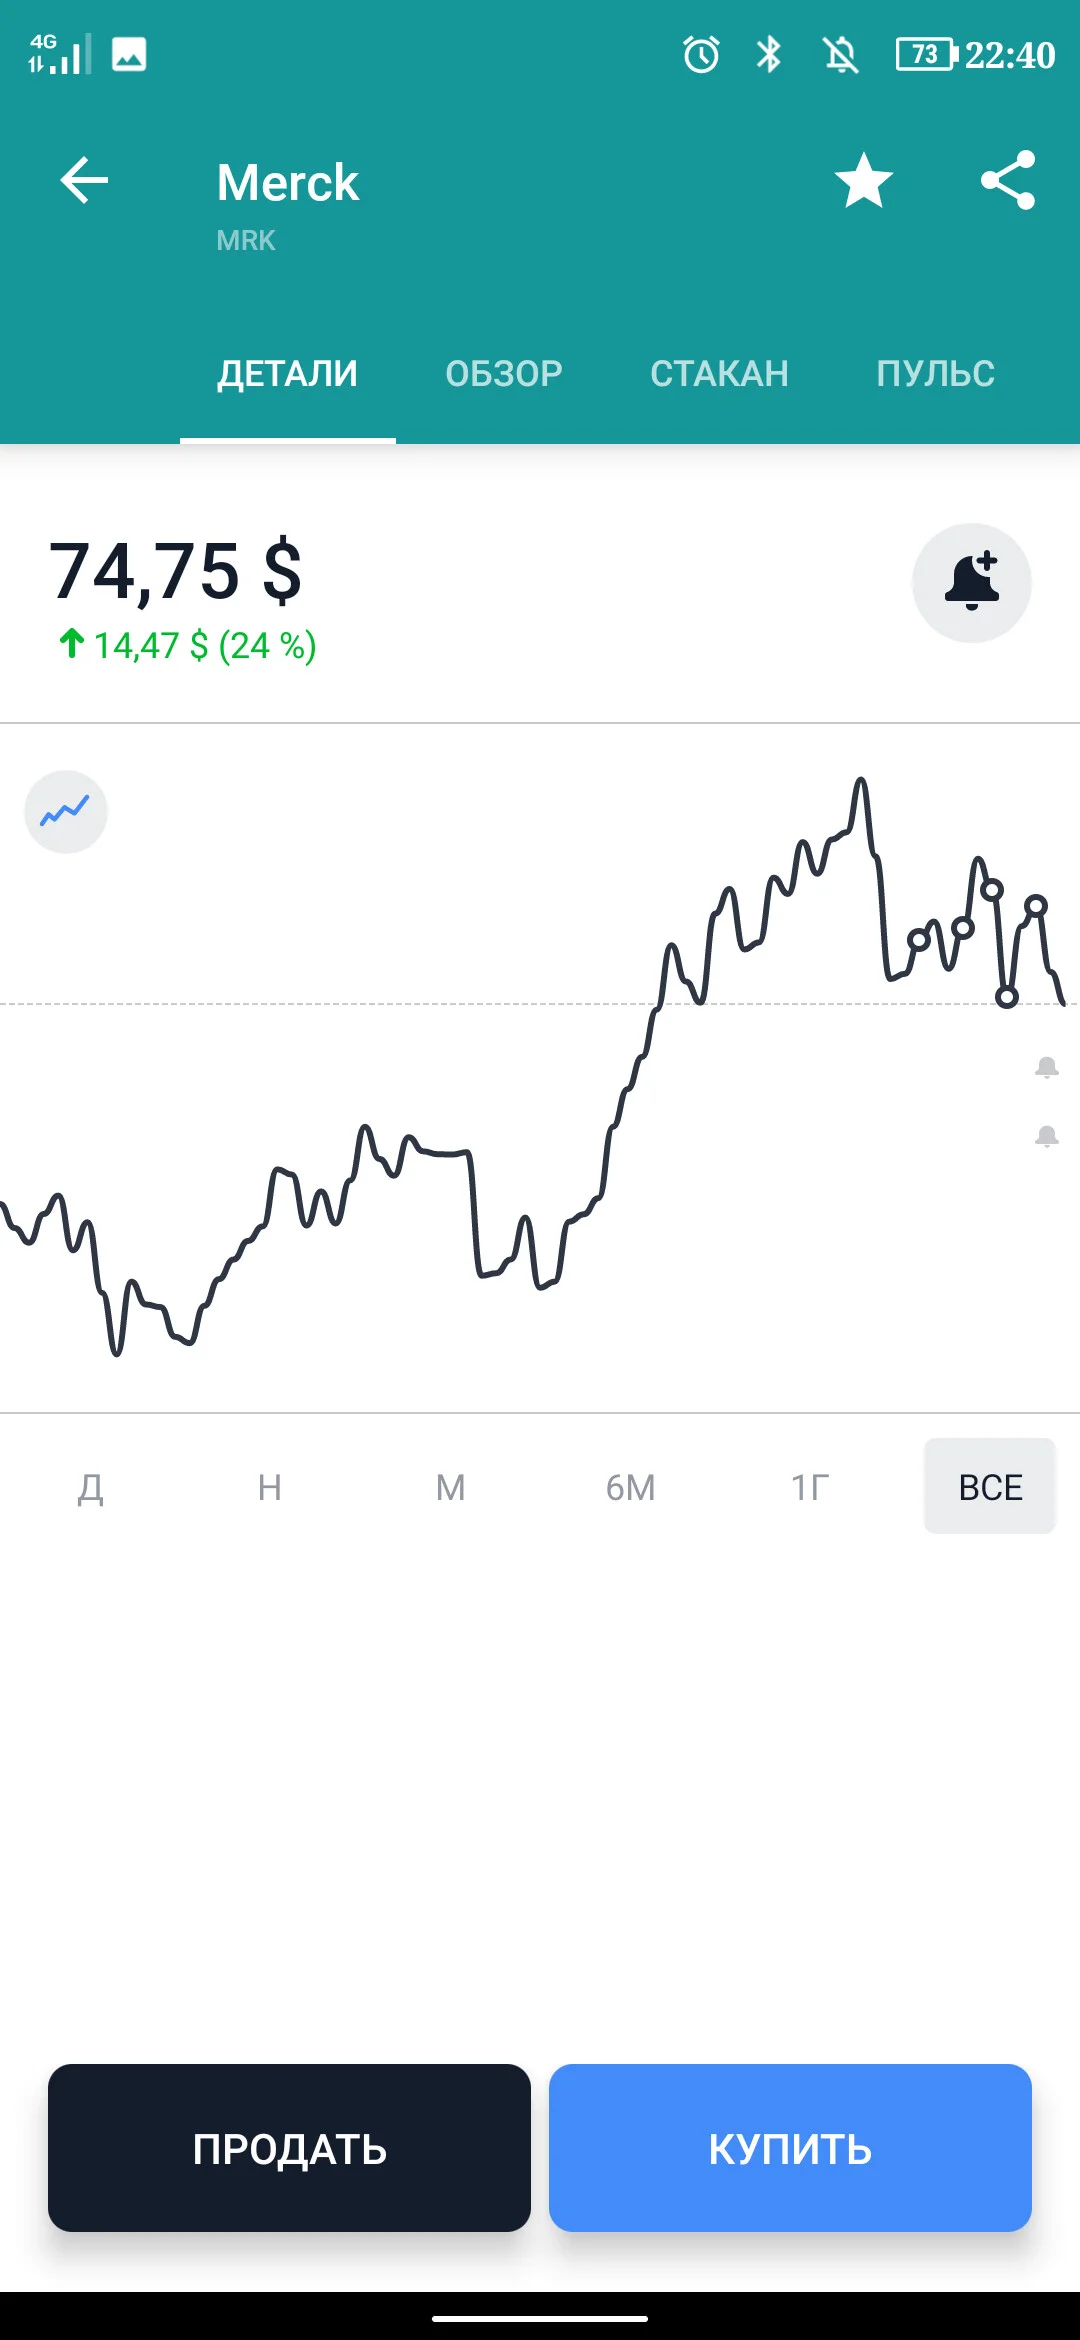Open the image notification icon
1080x2340 pixels.
(129, 54)
